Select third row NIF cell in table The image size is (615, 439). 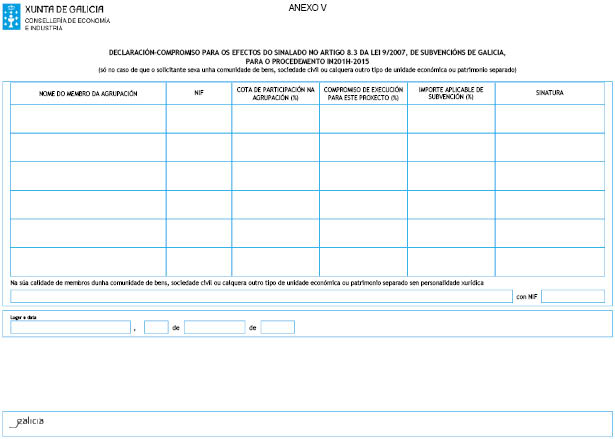199,176
